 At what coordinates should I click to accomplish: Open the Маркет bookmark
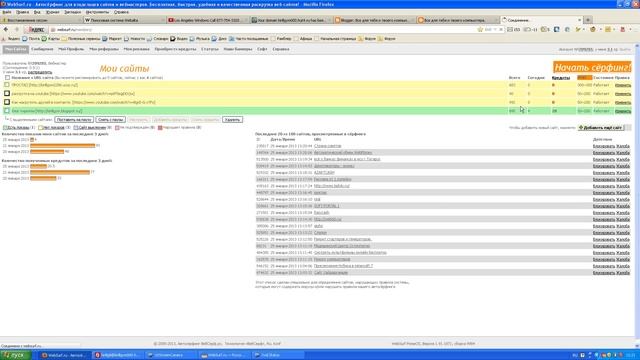112,39
